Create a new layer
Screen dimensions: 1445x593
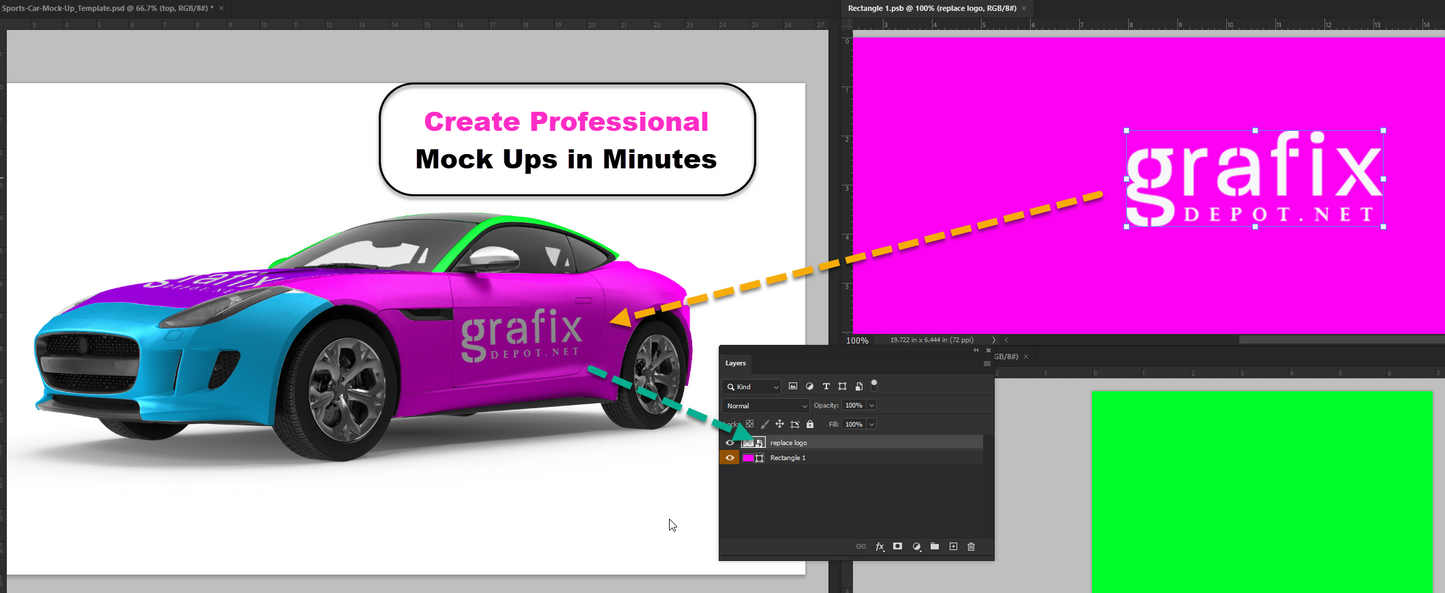point(953,547)
